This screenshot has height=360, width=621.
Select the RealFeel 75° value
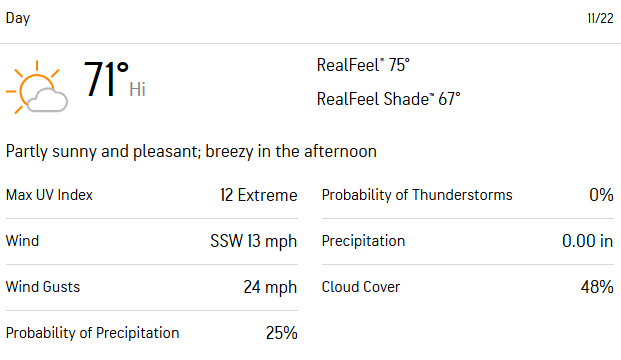point(363,65)
